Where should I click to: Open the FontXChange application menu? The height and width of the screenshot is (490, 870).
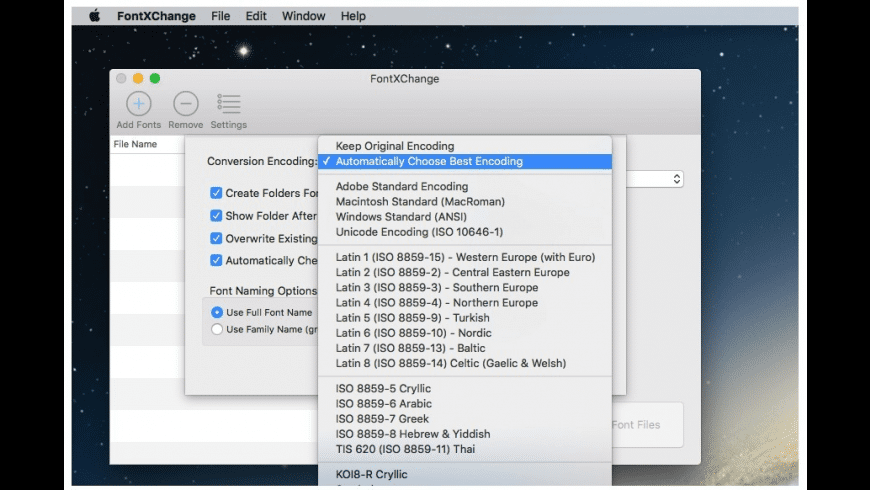point(156,16)
